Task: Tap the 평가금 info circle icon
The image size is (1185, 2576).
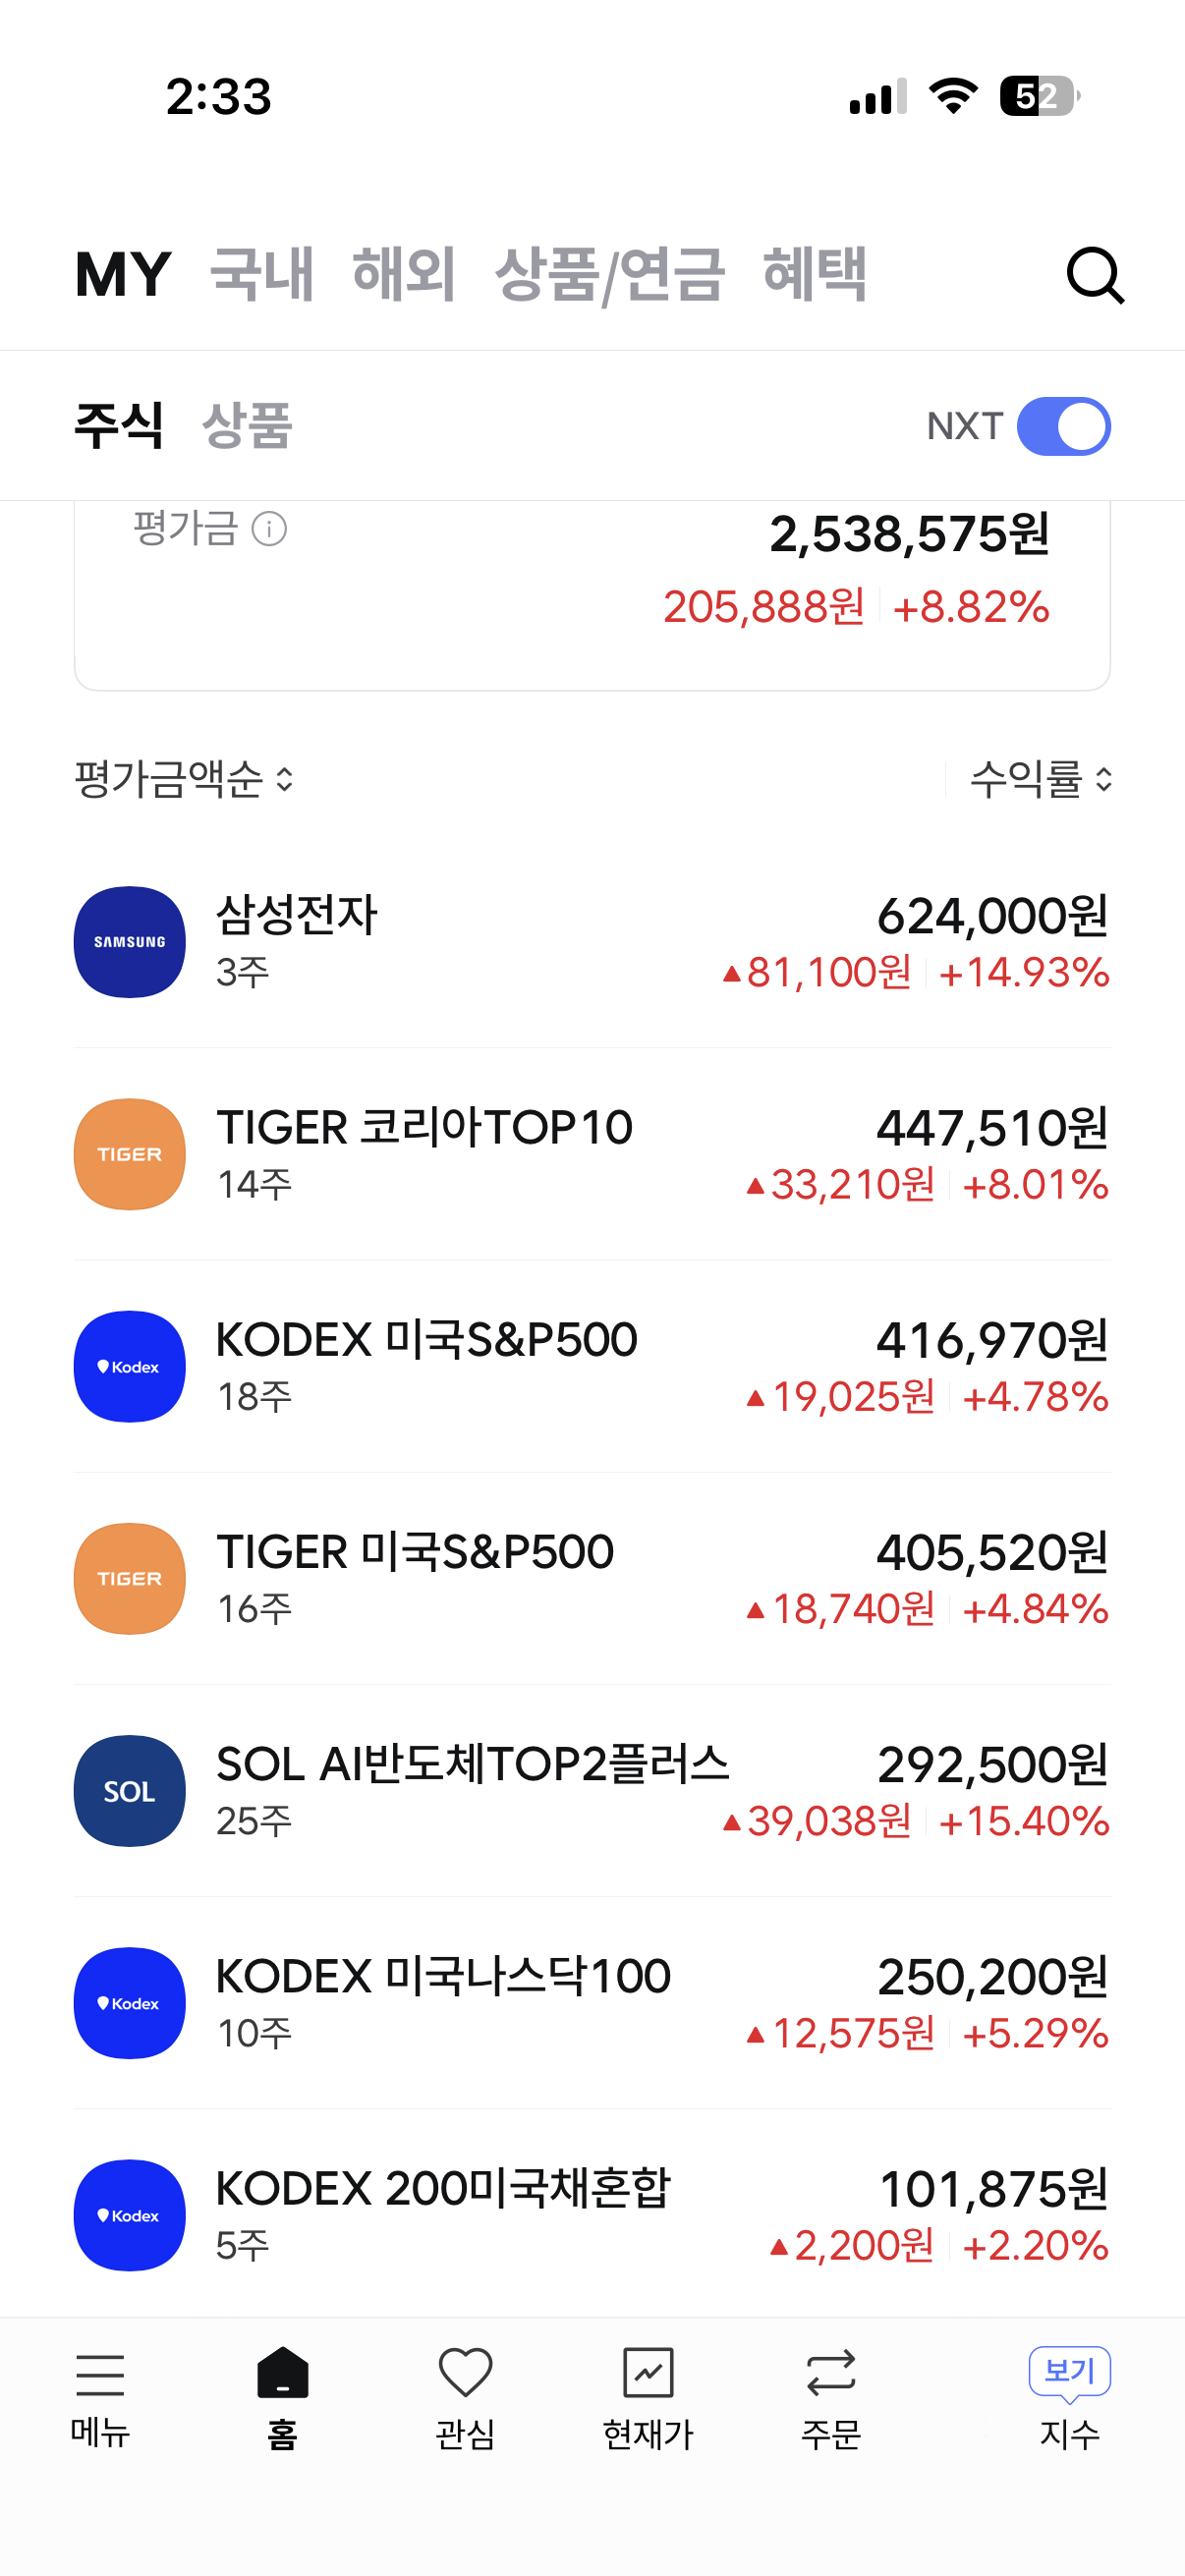Action: 269,529
